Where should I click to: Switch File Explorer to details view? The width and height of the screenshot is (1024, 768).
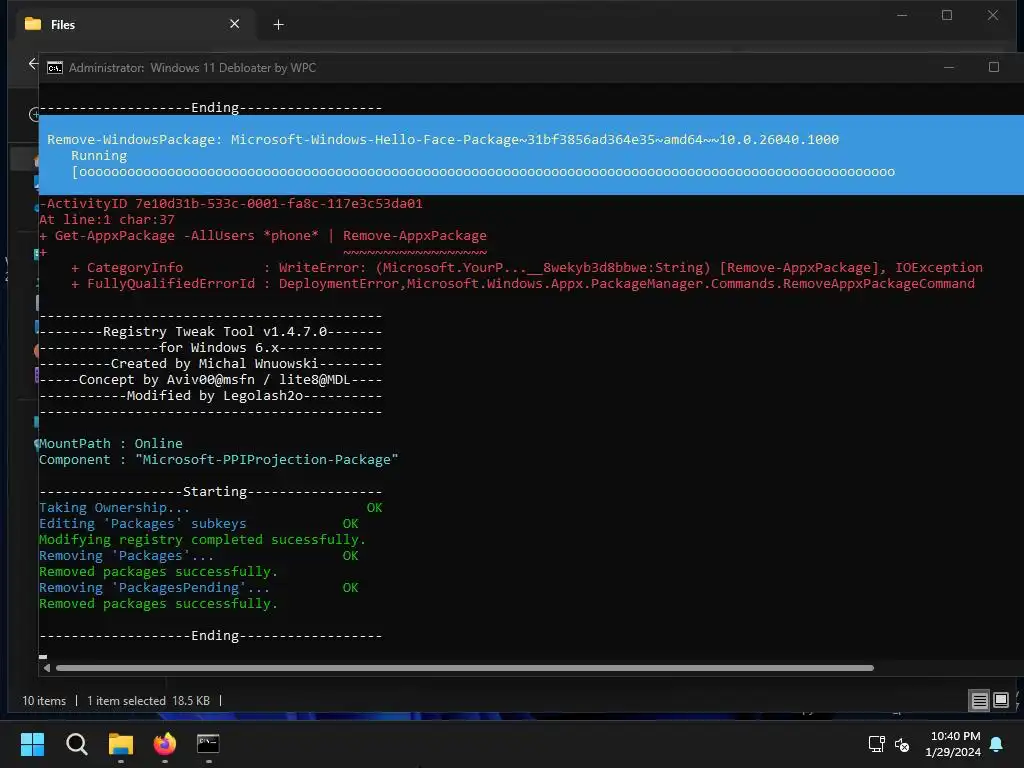tap(980, 701)
